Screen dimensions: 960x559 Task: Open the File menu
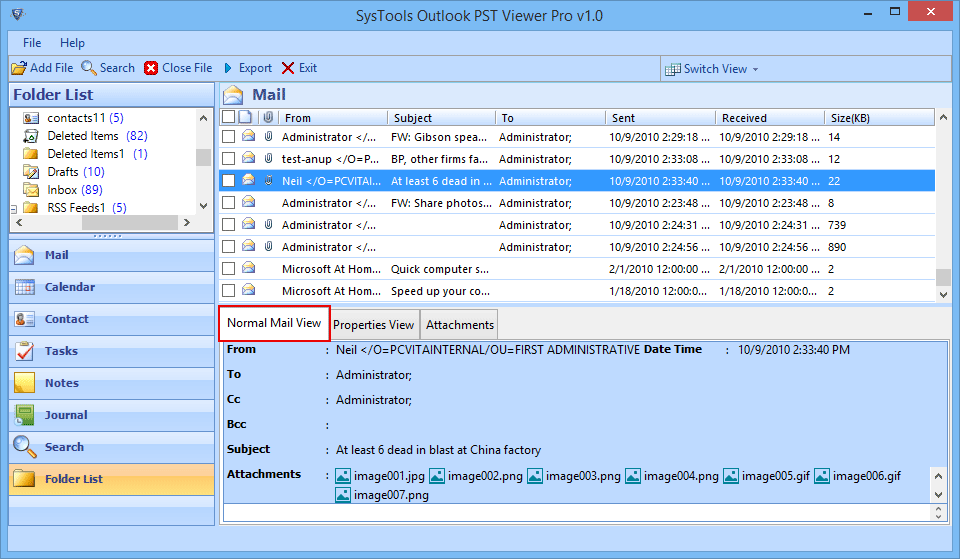[x=32, y=43]
